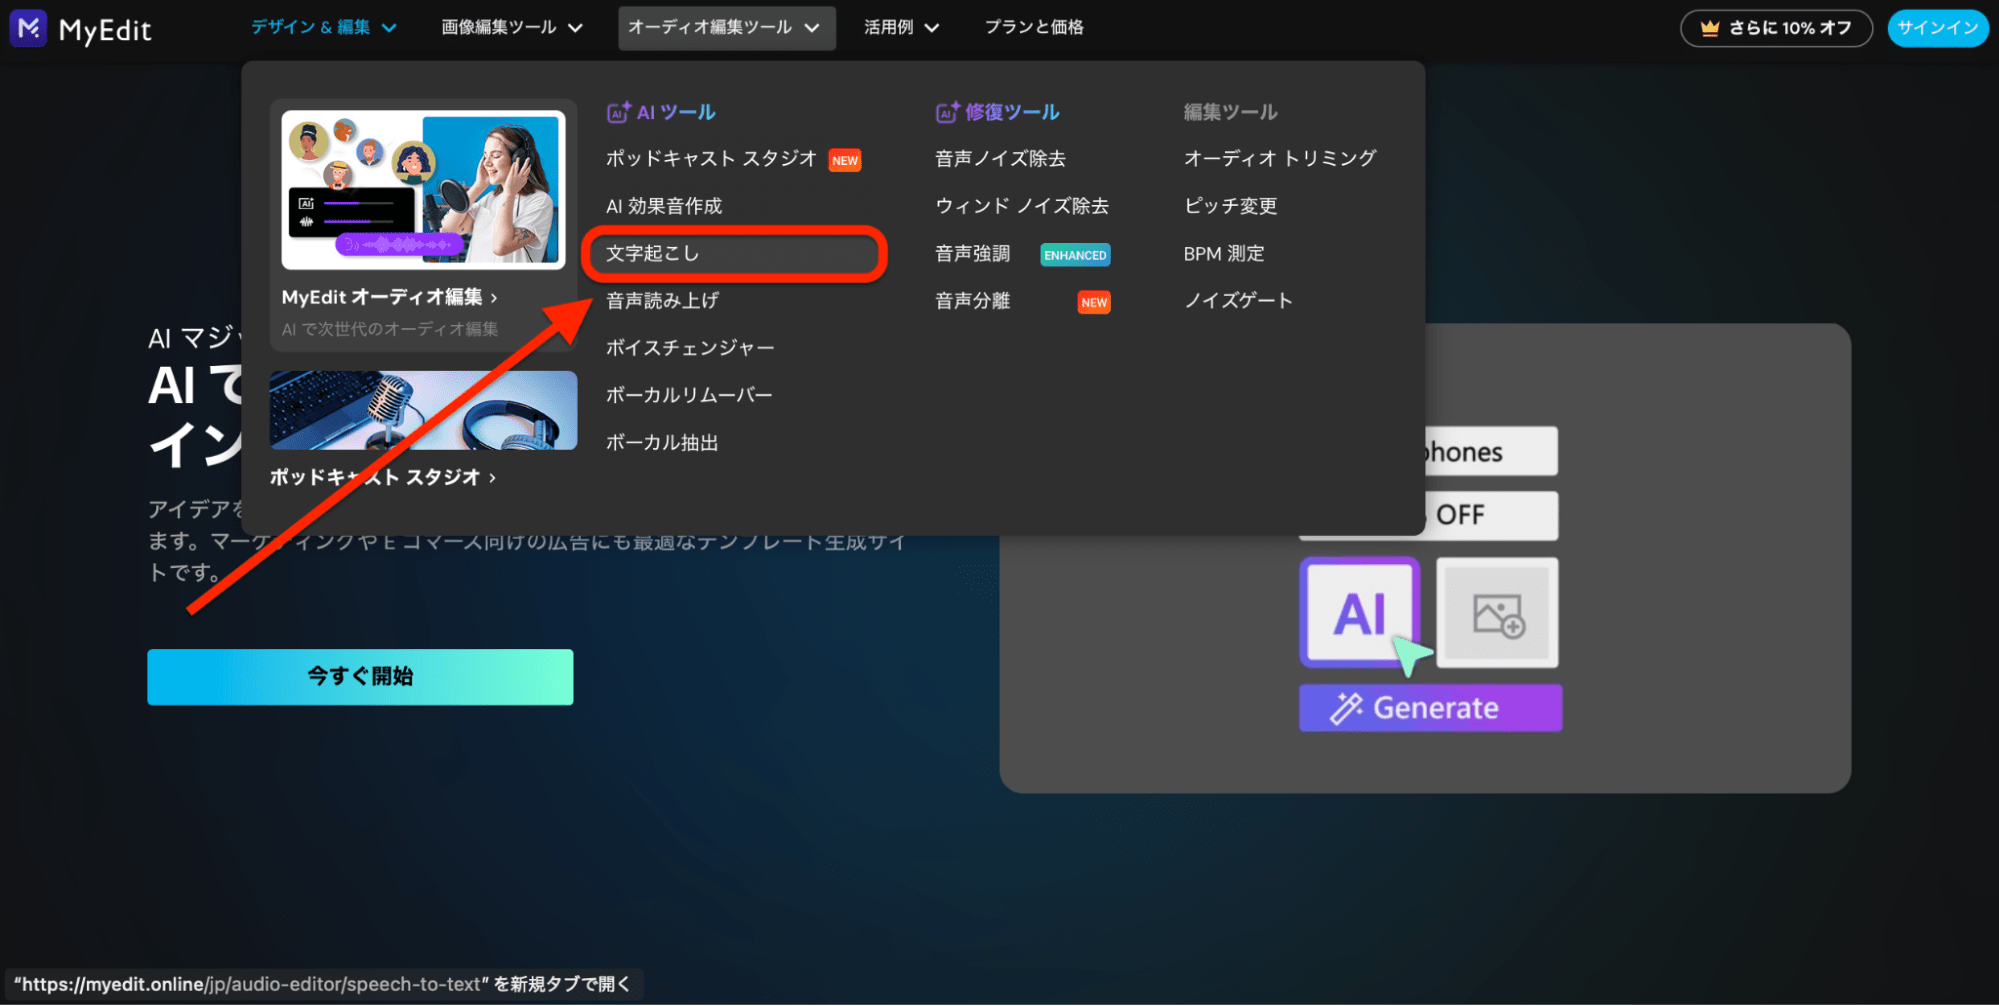
Task: Click the magic wand icon on Generate
Action: point(1346,708)
